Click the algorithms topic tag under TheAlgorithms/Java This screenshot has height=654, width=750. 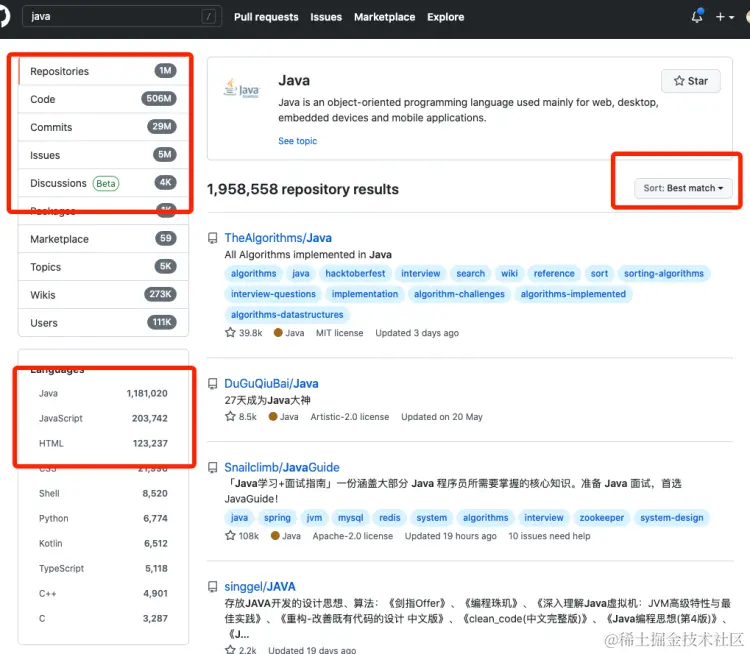(x=254, y=274)
